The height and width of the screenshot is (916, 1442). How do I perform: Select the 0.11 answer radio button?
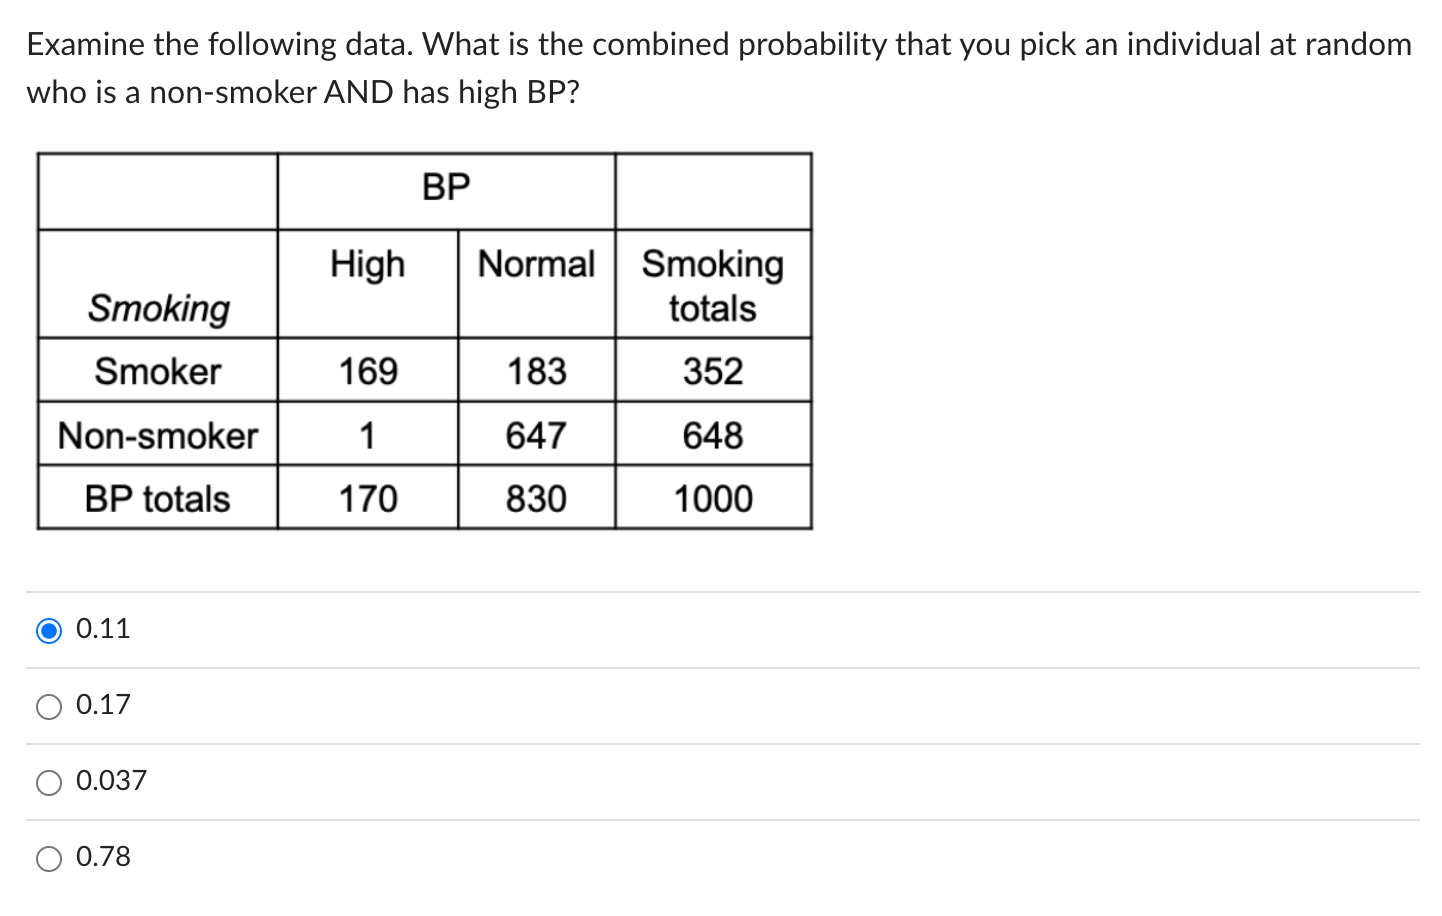pyautogui.click(x=48, y=629)
